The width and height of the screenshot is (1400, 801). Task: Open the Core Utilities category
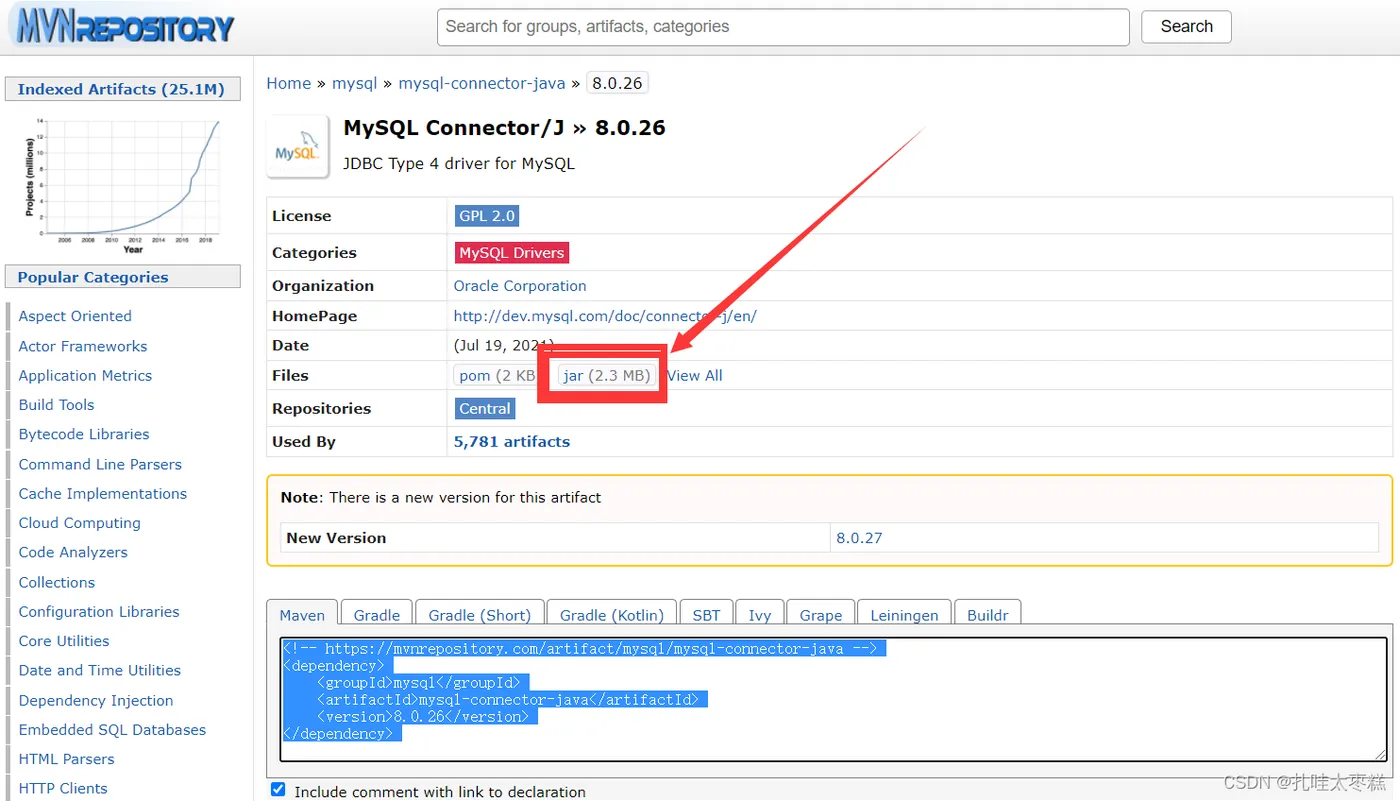point(64,641)
